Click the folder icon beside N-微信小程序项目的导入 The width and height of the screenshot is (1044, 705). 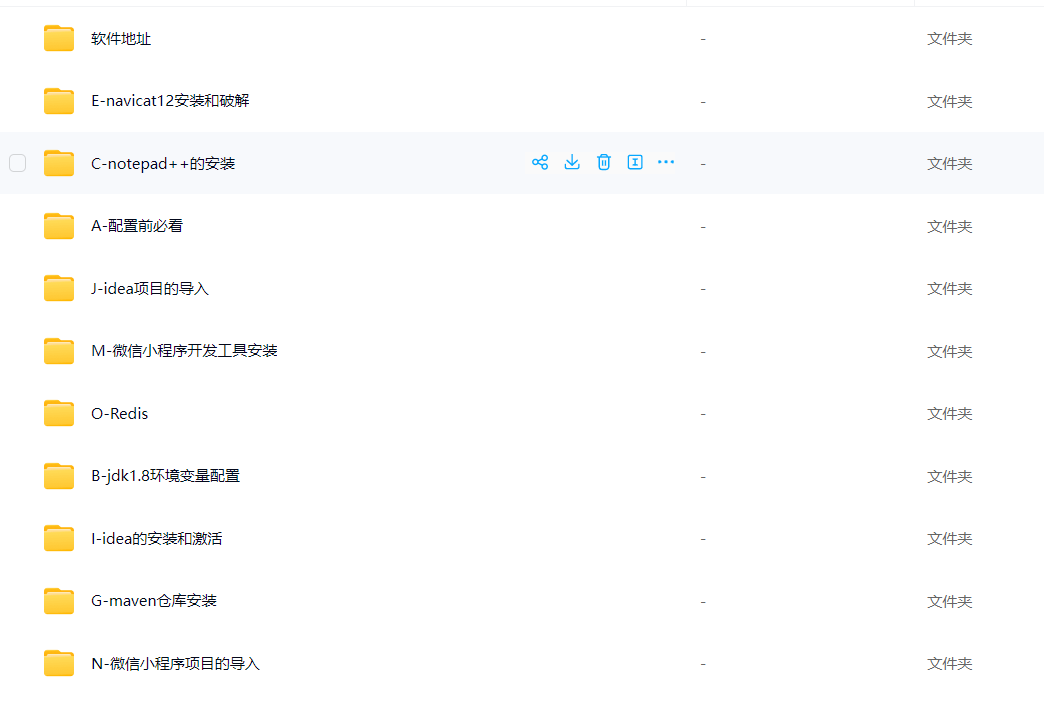58,663
